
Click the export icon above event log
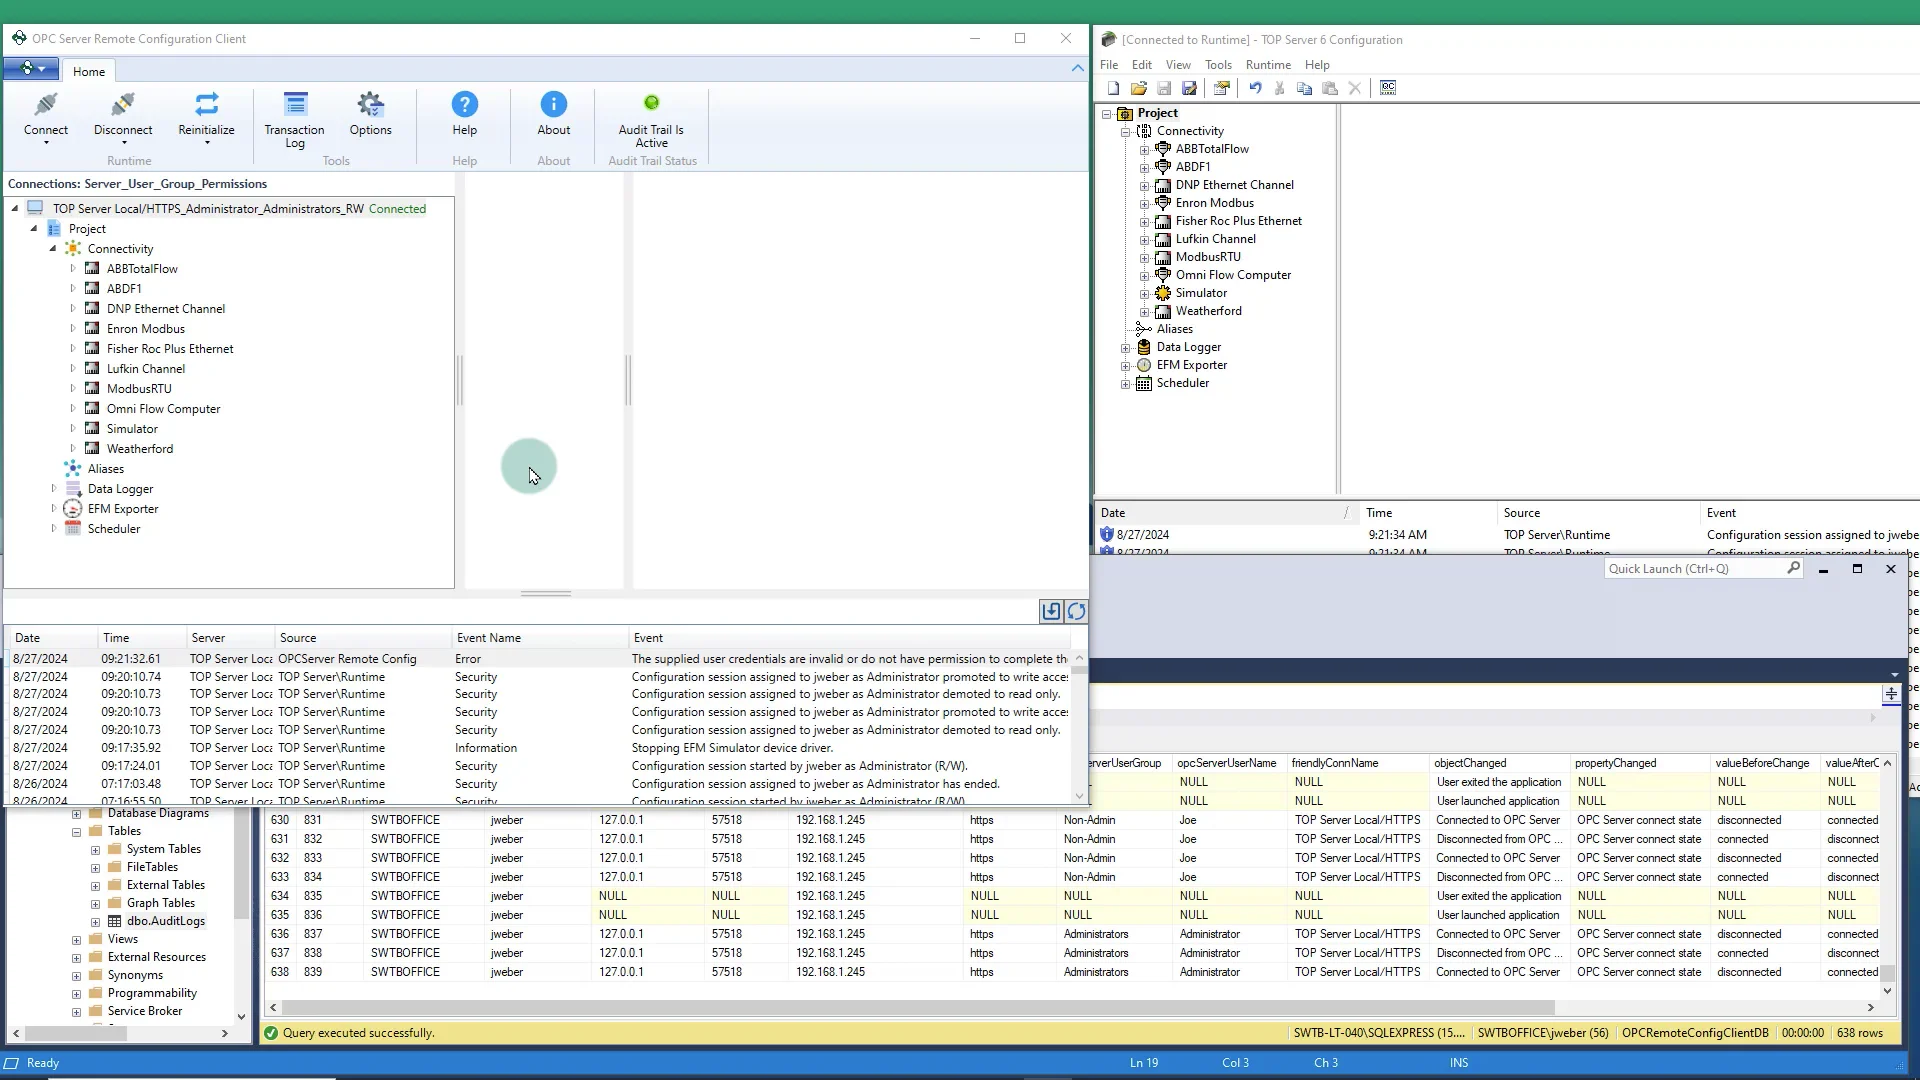tap(1051, 611)
